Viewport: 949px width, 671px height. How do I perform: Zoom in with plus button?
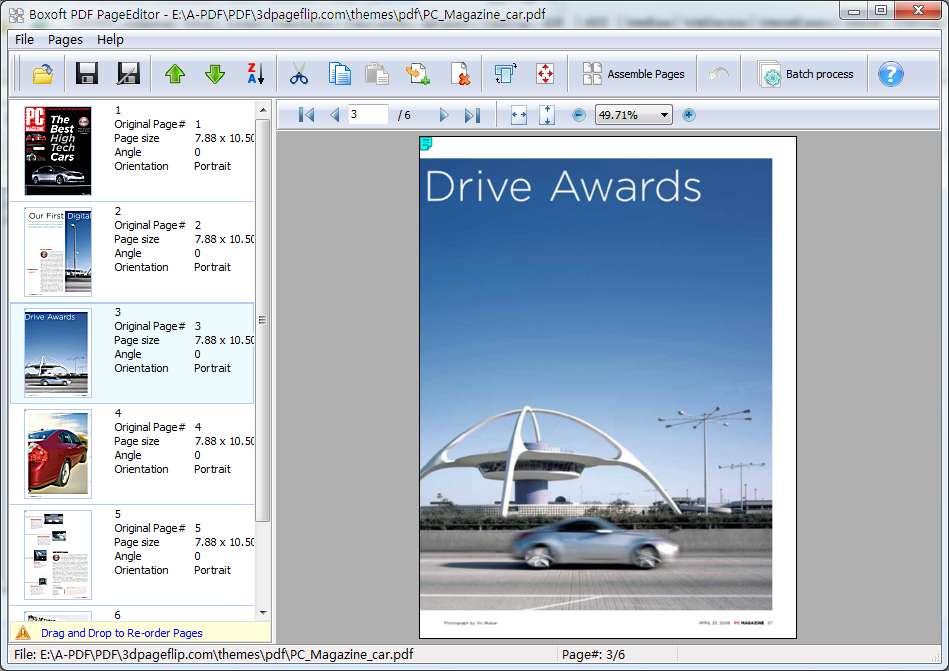pos(689,115)
